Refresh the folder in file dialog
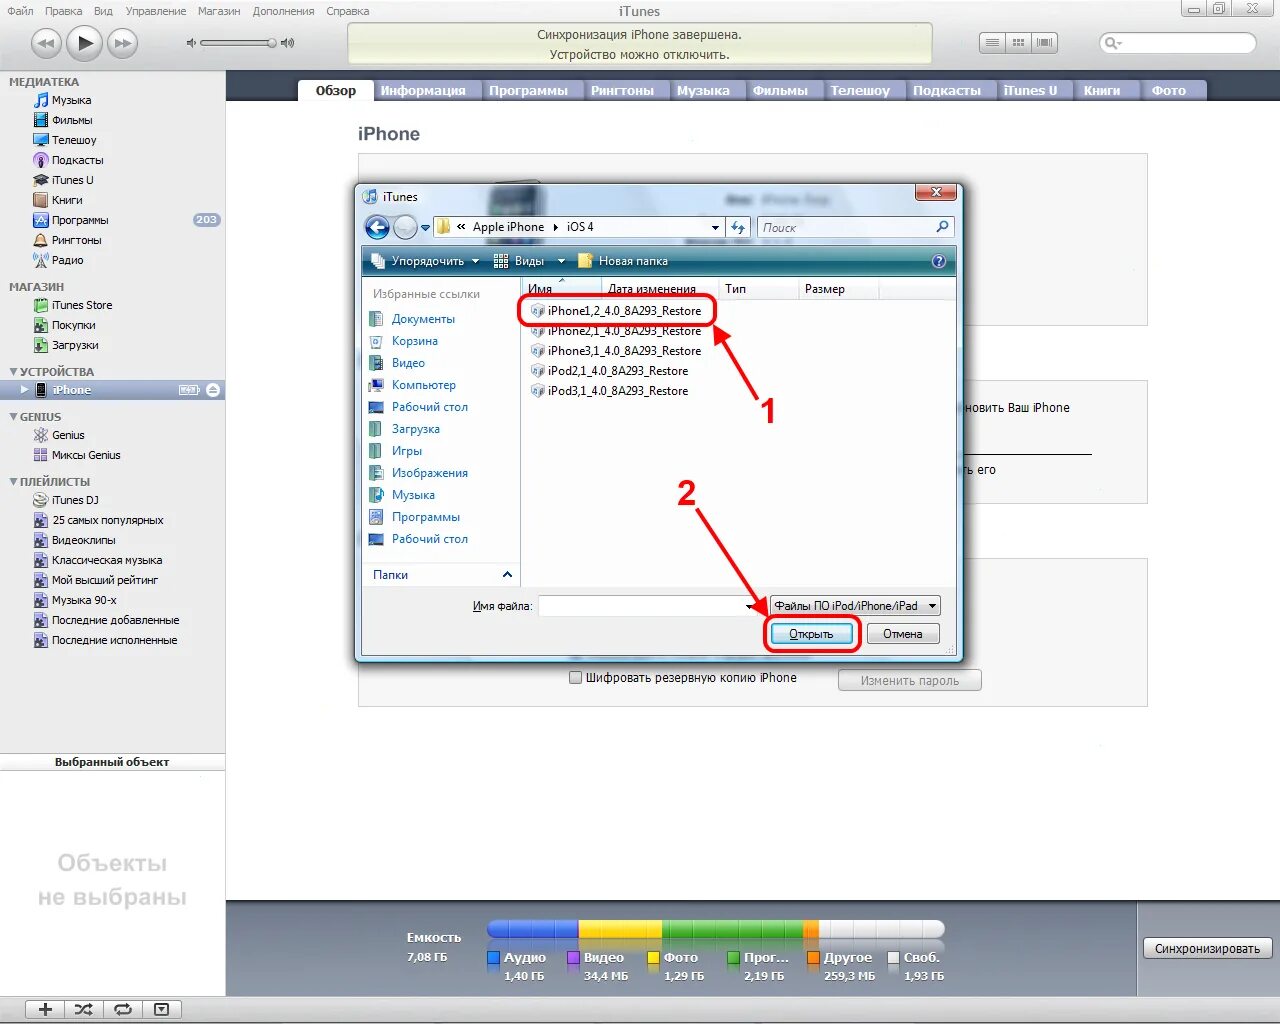 point(738,228)
